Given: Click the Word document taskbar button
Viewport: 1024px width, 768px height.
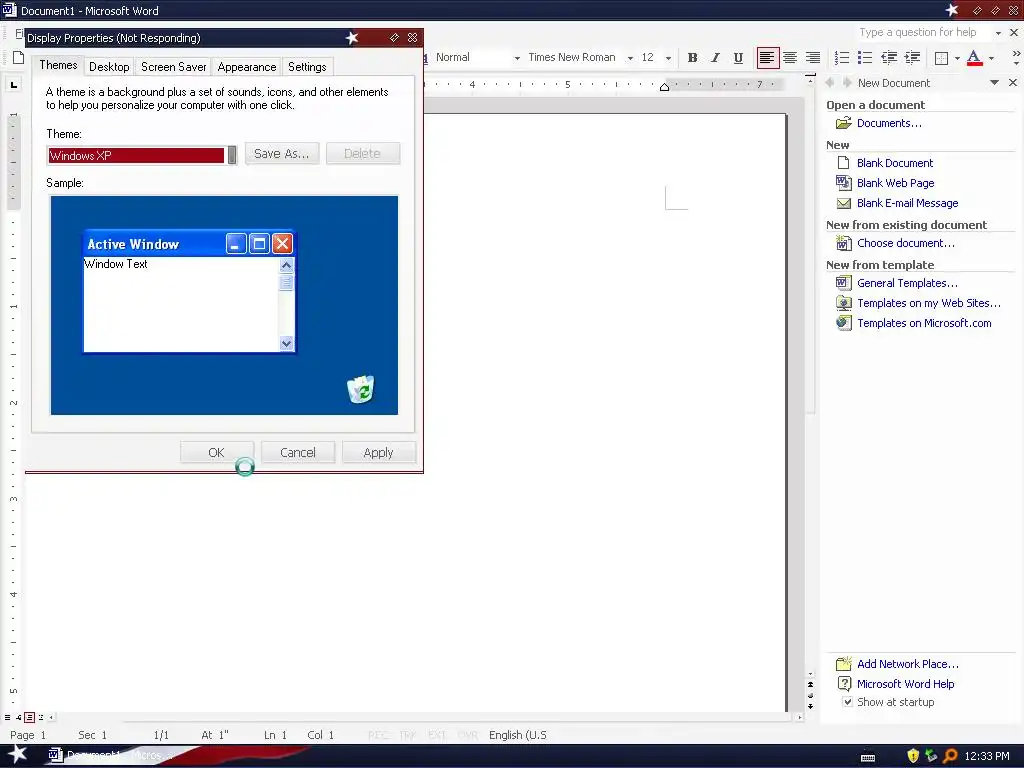Looking at the screenshot, I should 108,755.
